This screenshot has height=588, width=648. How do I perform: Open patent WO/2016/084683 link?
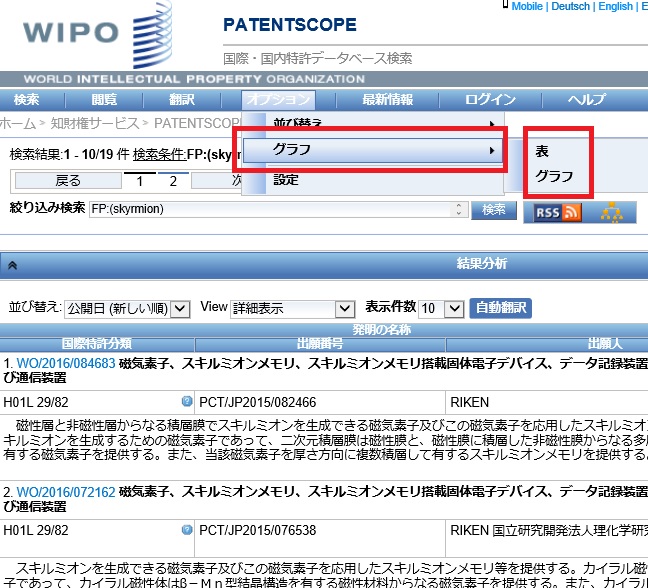(x=66, y=363)
